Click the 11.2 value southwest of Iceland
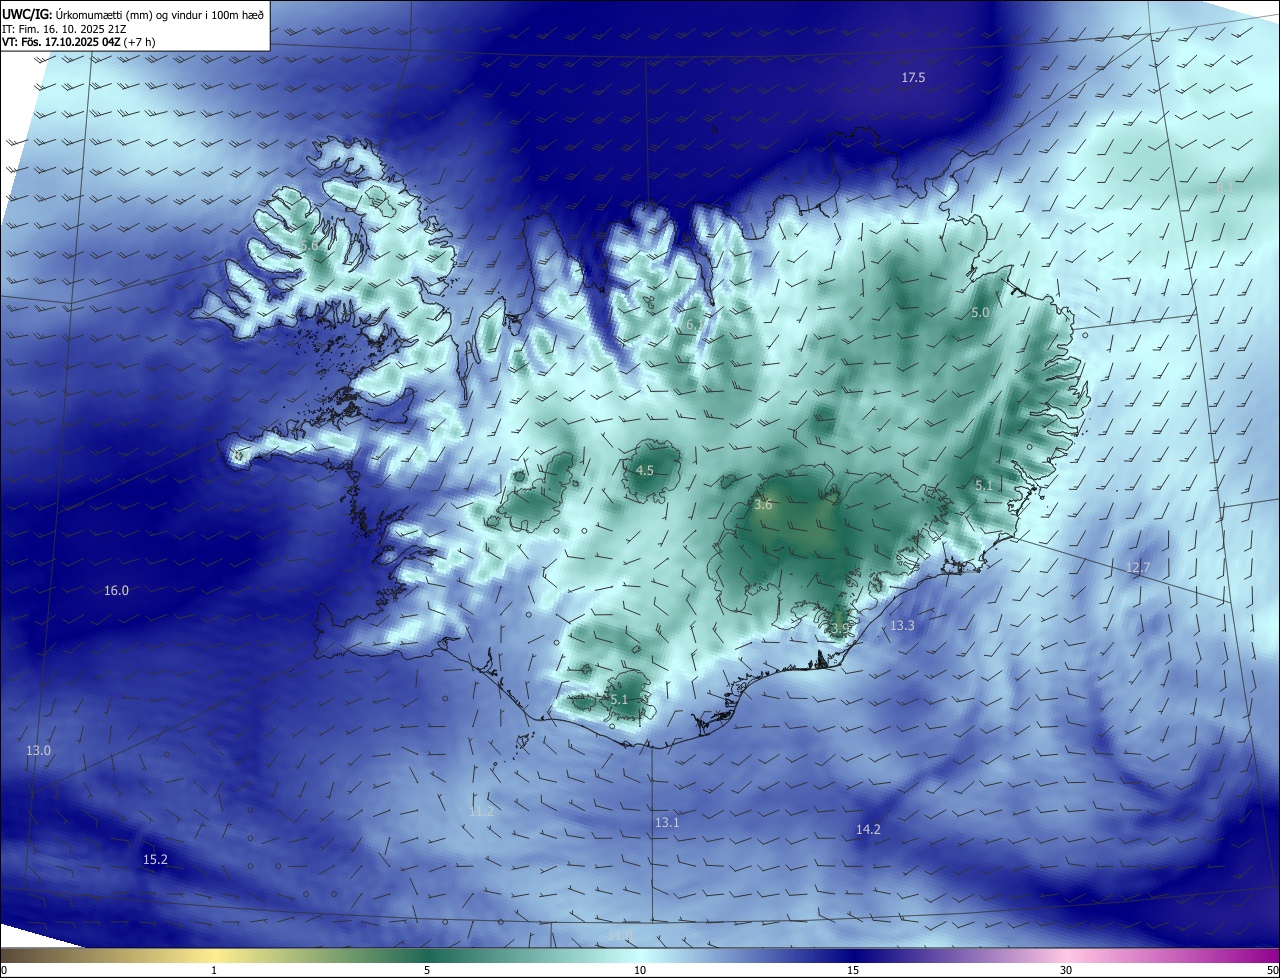 481,811
